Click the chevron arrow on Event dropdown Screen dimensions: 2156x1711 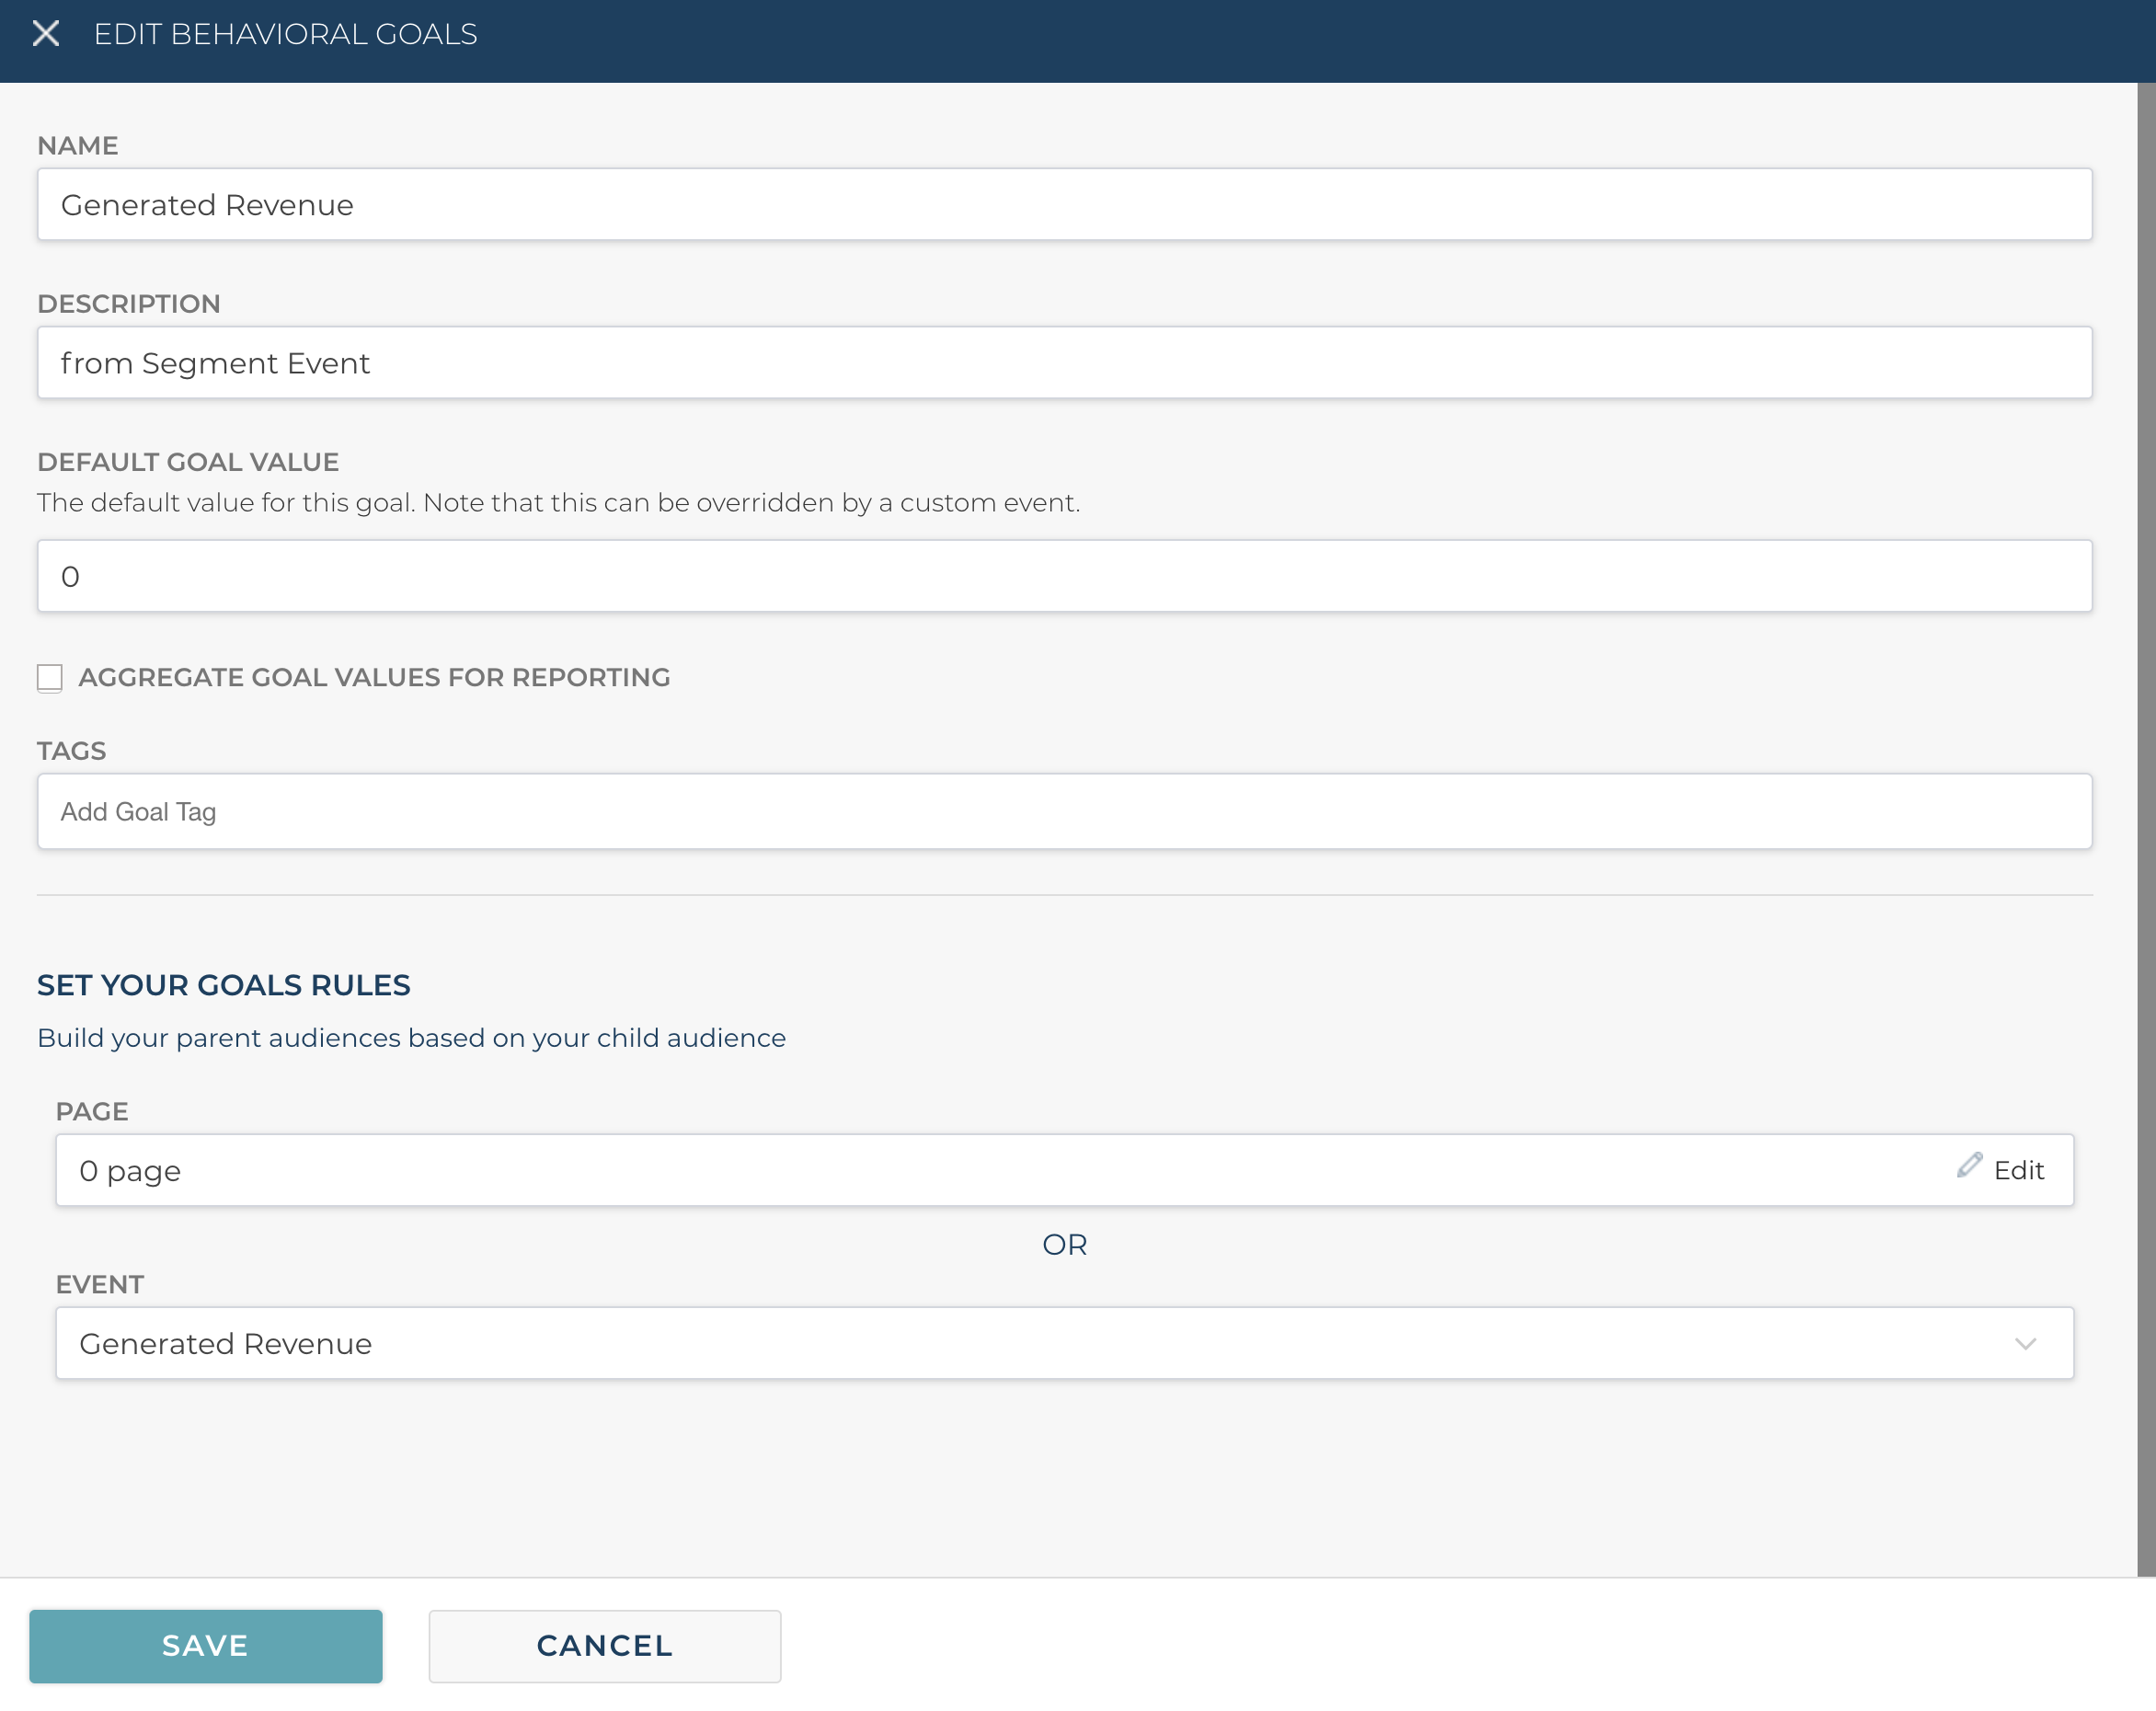click(x=2025, y=1344)
